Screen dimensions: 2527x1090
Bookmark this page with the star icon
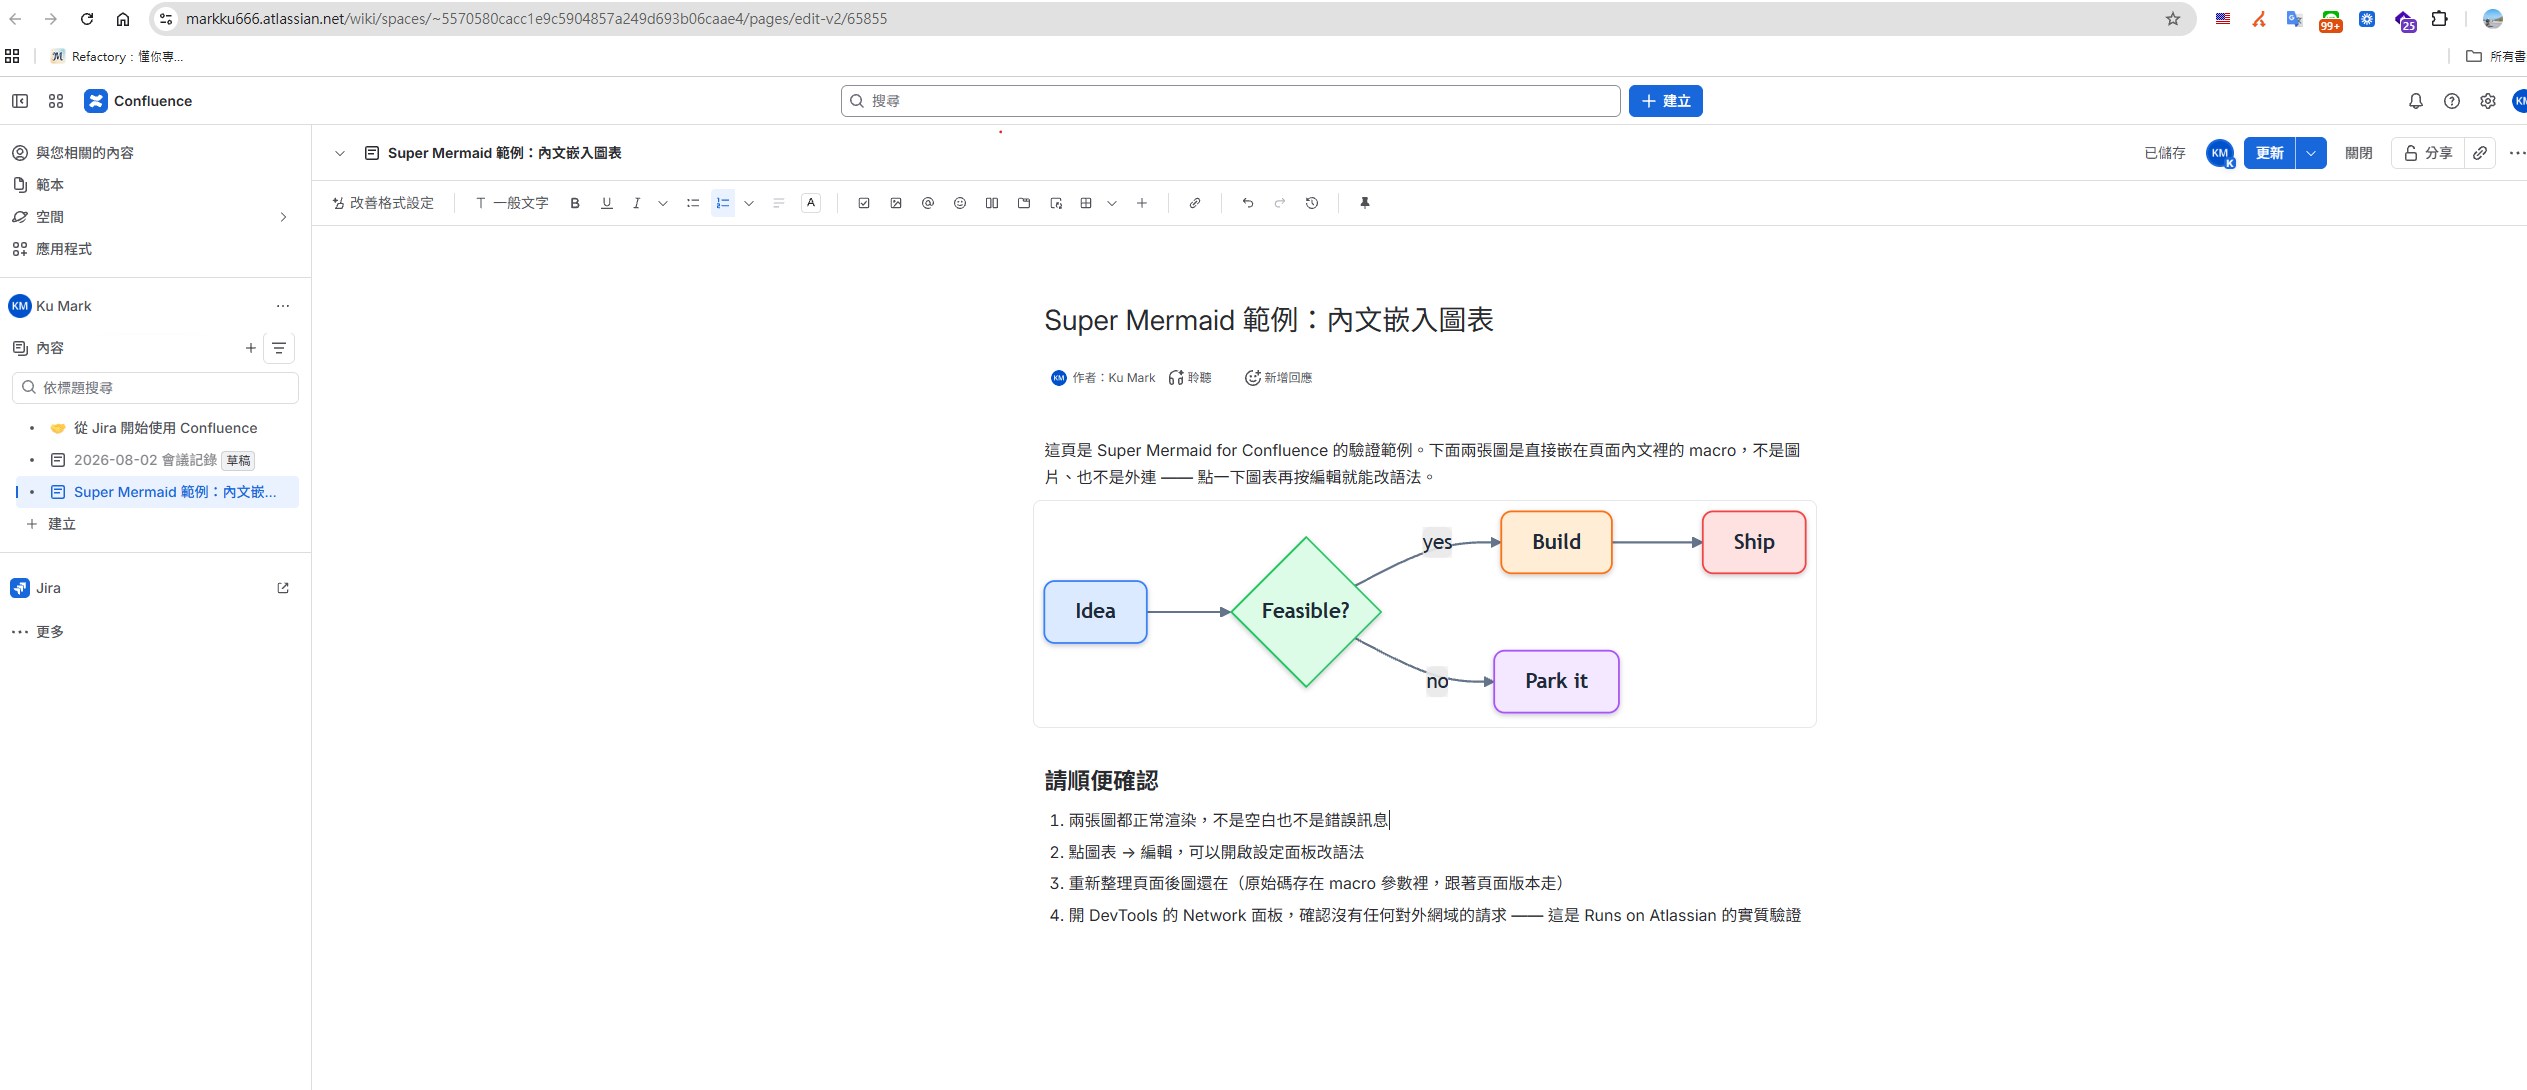pos(2173,19)
